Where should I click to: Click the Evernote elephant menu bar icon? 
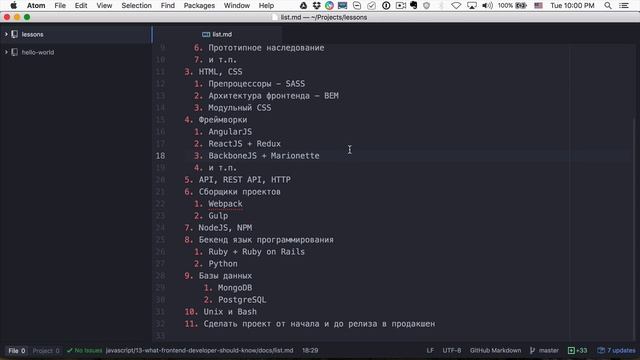413,5
